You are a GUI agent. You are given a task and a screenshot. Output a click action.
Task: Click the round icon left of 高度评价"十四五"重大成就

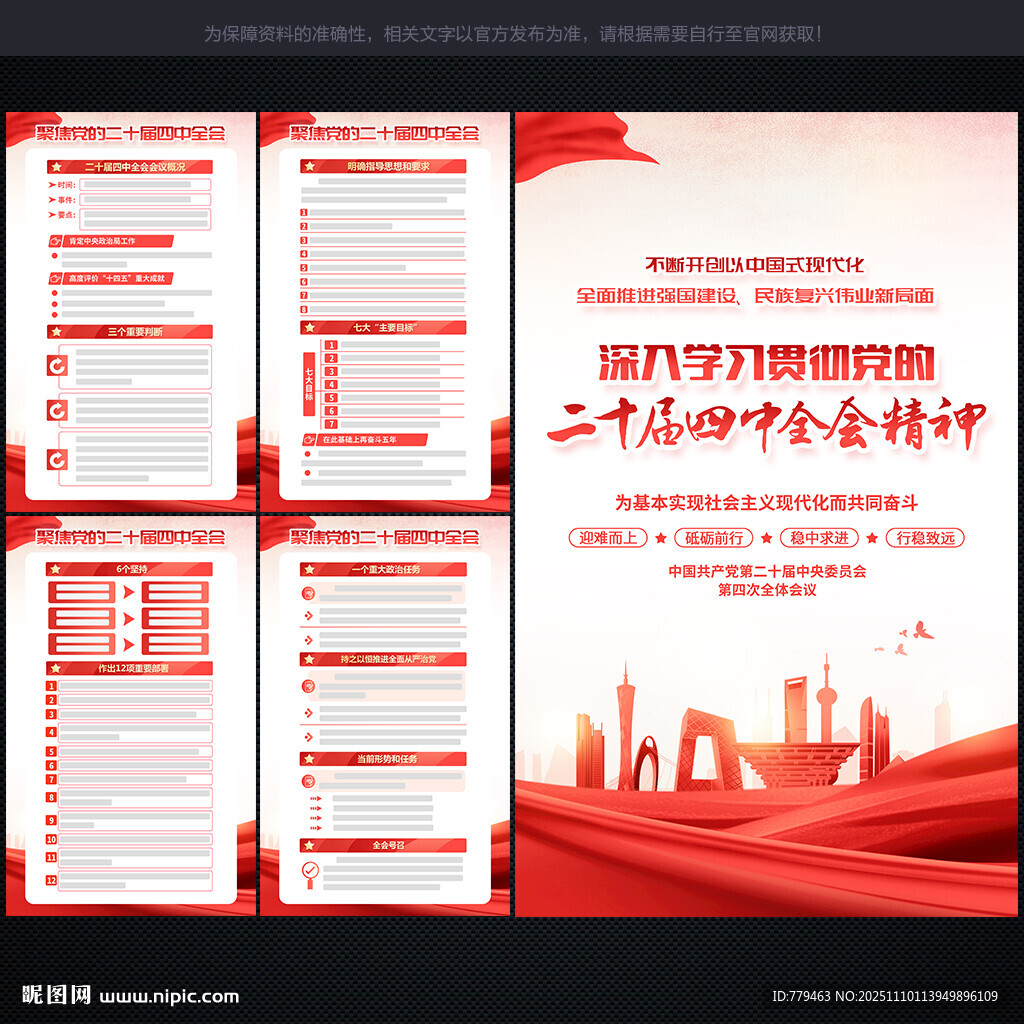[x=56, y=279]
